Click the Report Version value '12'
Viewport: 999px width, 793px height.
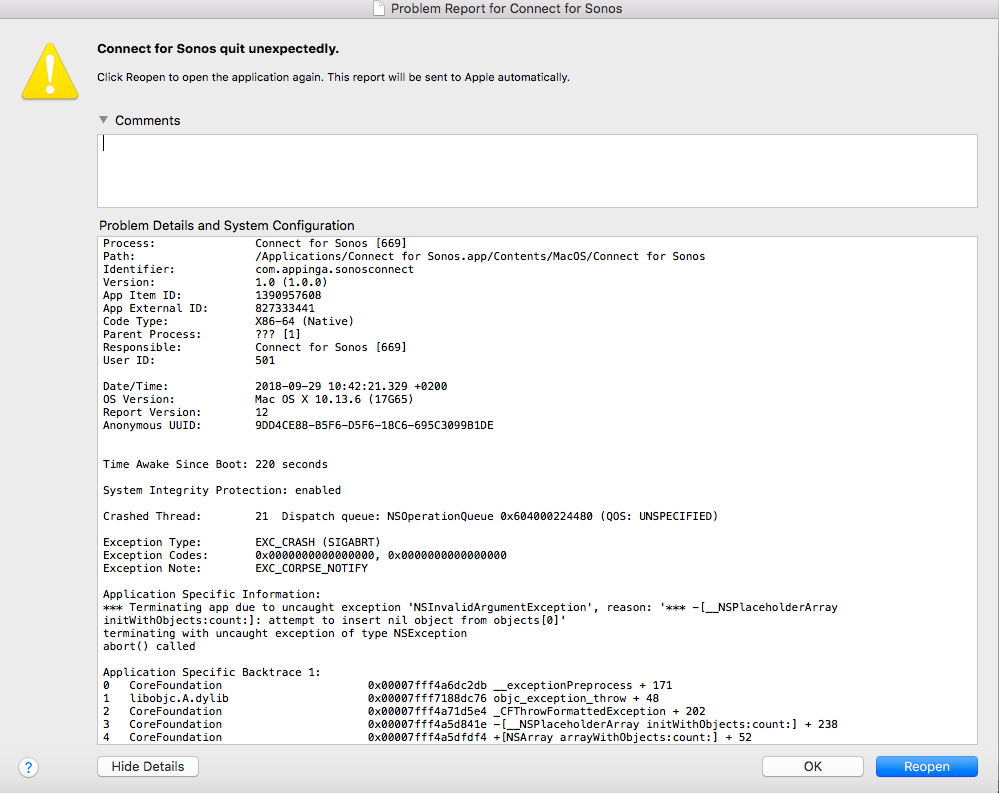point(262,412)
